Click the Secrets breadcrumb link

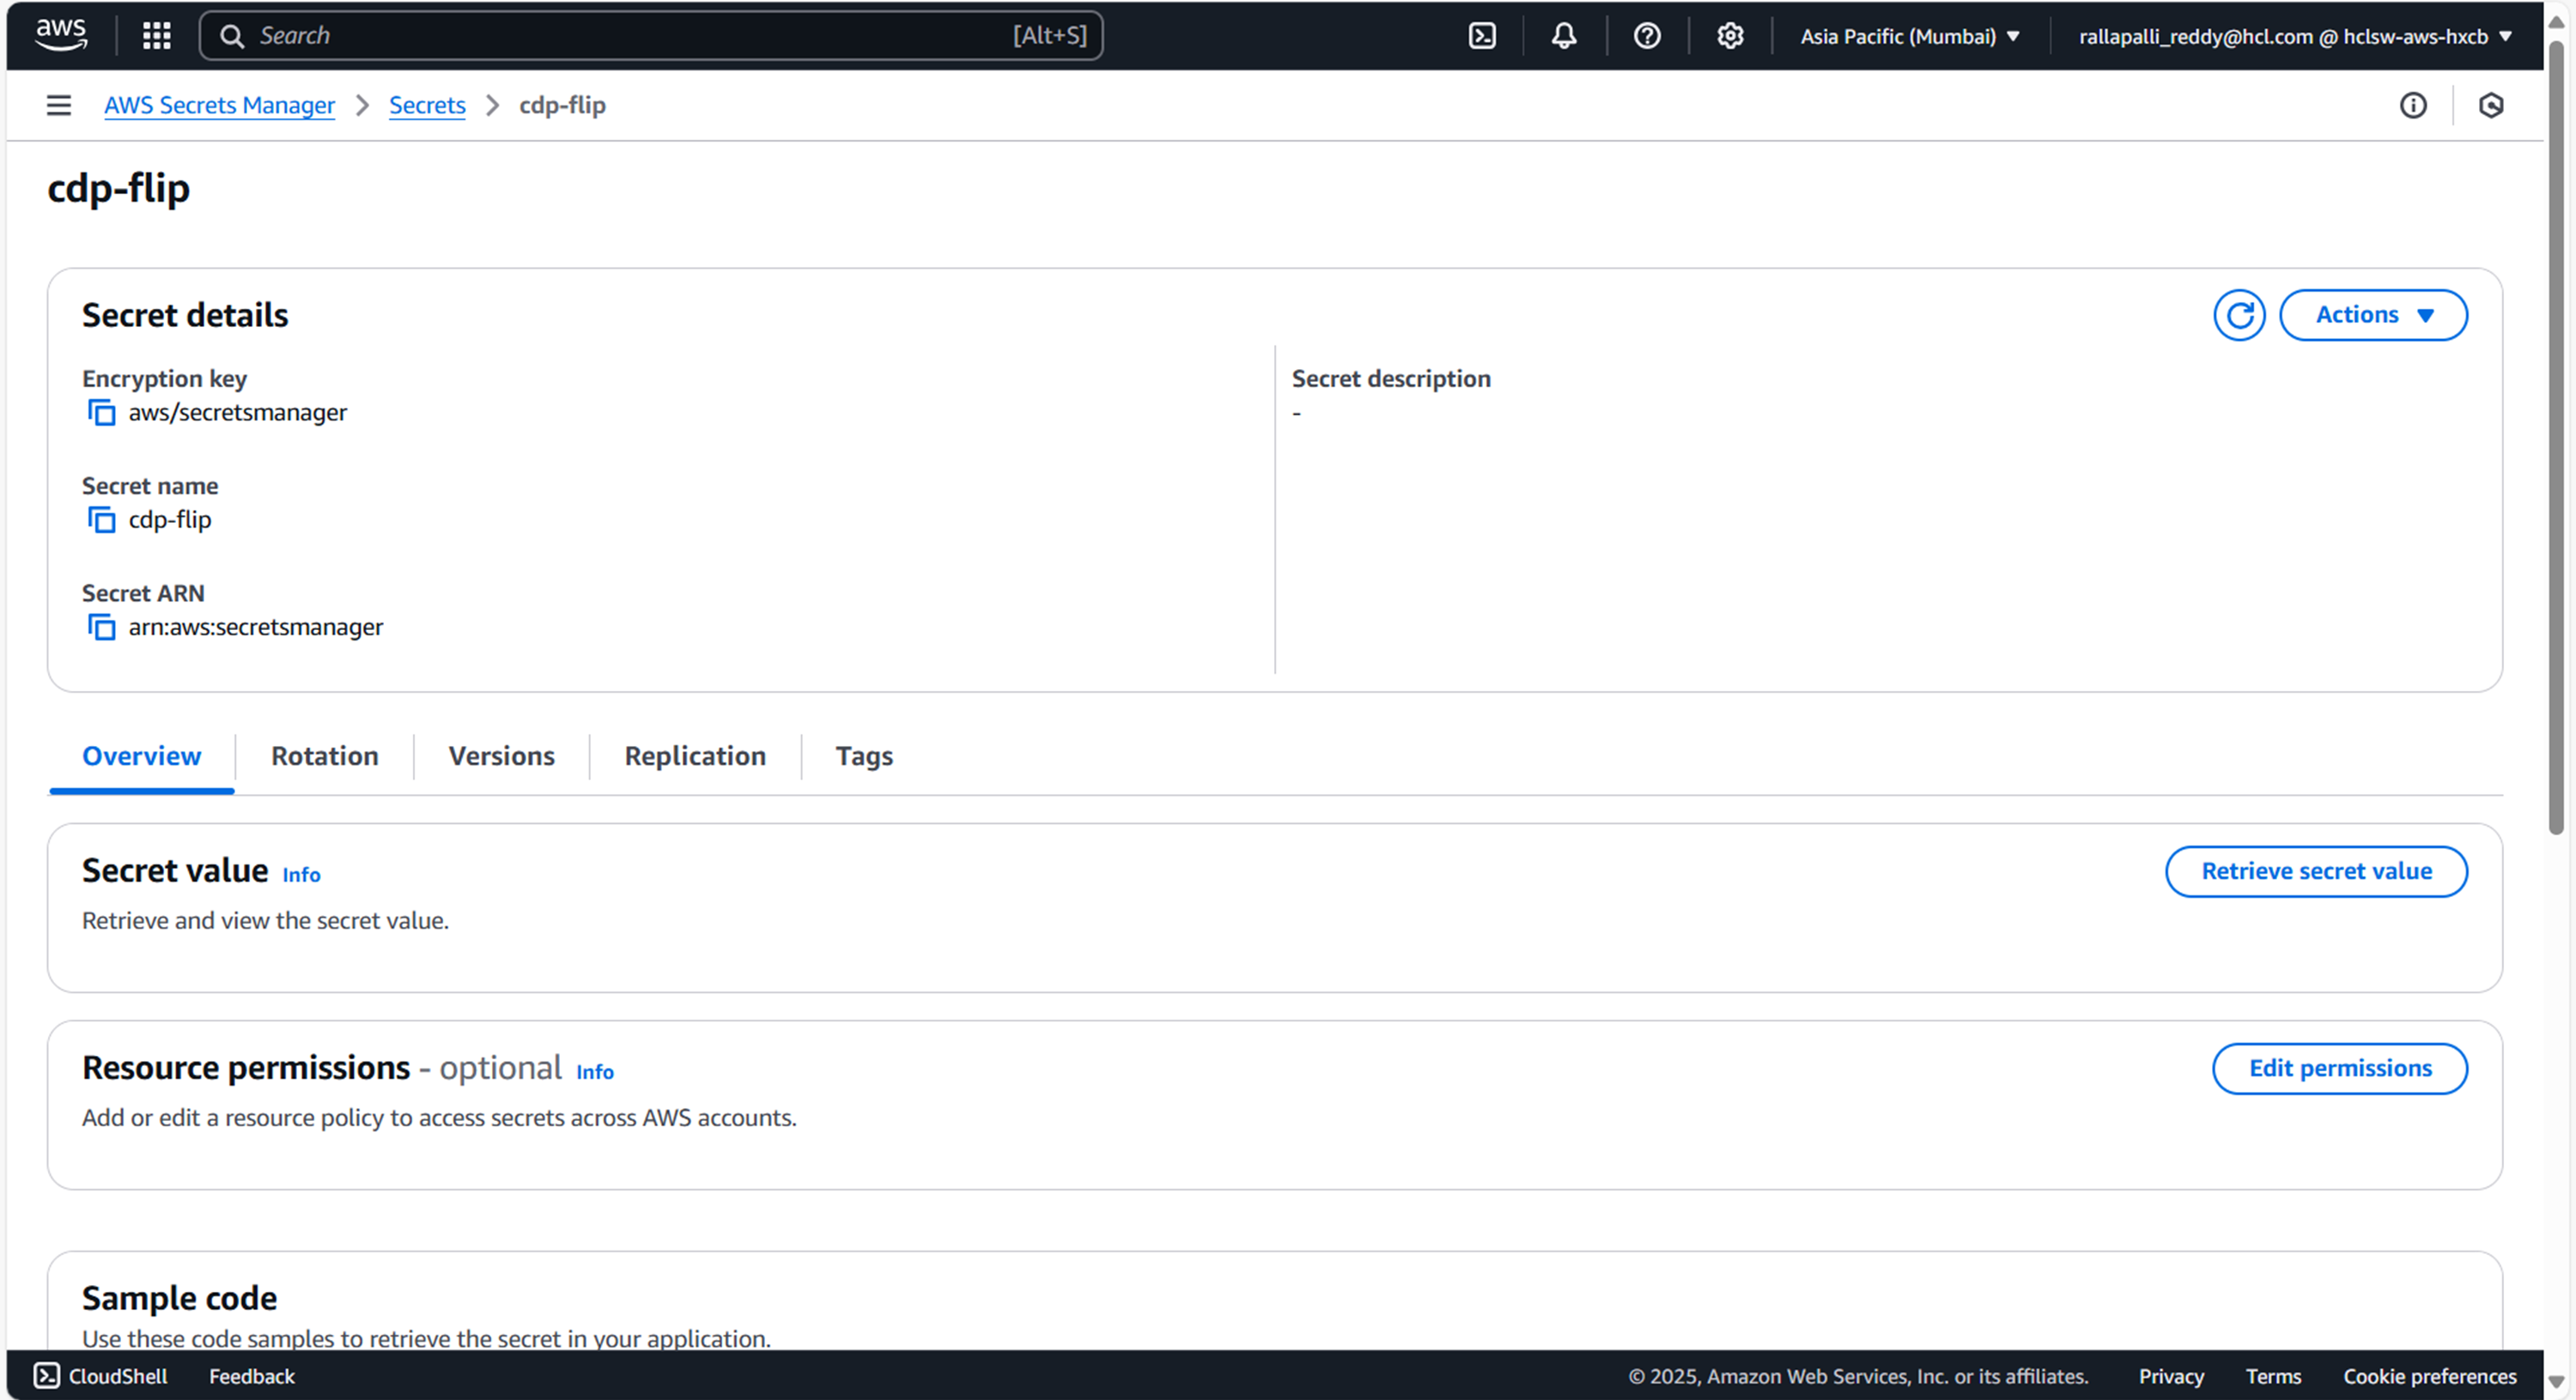[x=427, y=105]
